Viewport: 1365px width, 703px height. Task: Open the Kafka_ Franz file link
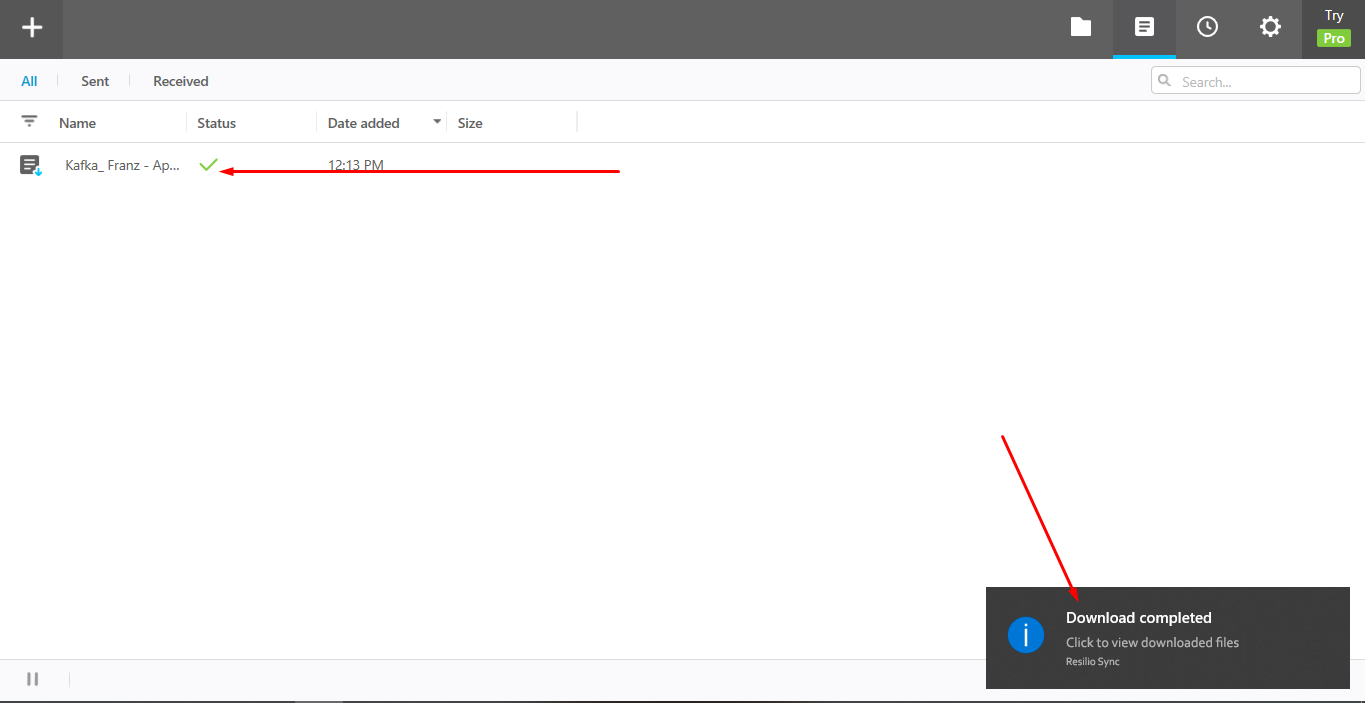(121, 164)
